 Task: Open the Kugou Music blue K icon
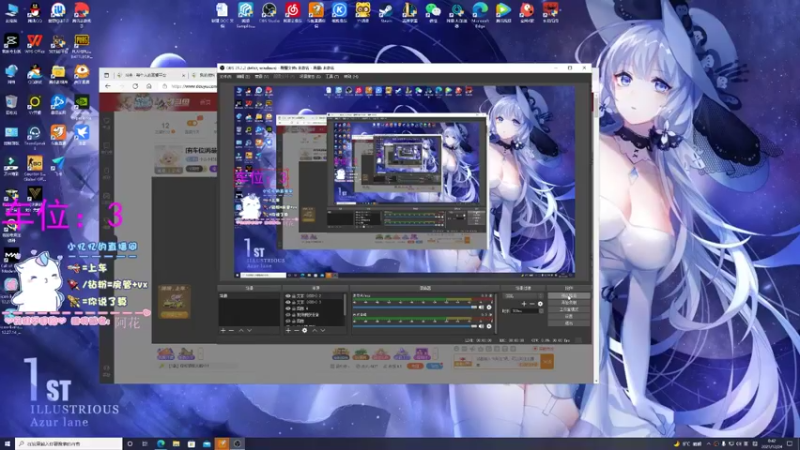click(x=339, y=13)
